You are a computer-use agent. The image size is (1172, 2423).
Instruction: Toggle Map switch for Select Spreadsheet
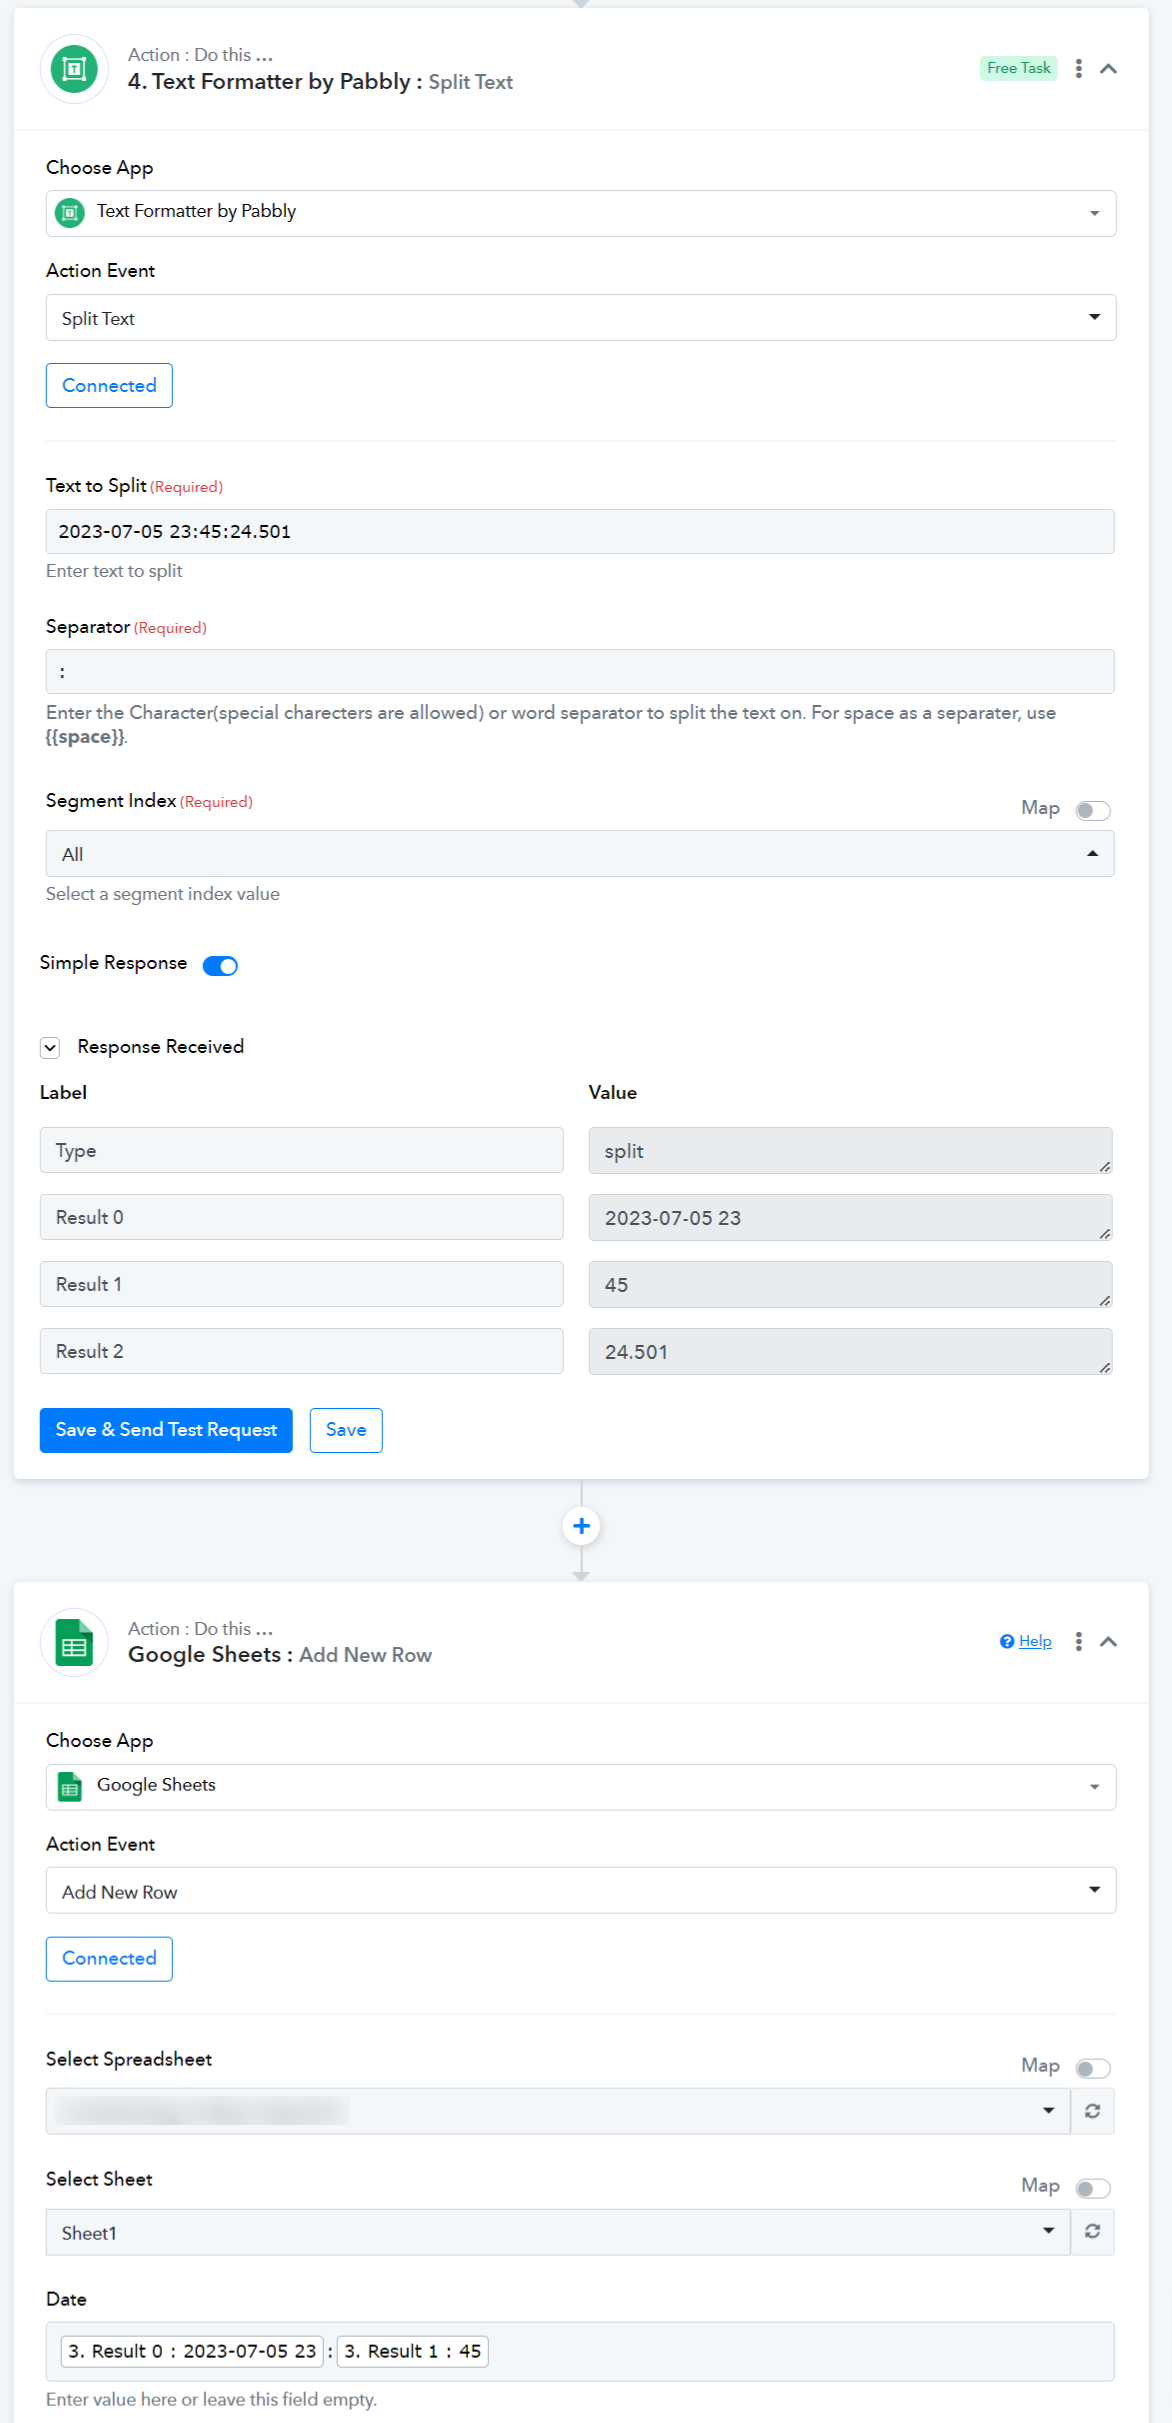point(1093,2068)
